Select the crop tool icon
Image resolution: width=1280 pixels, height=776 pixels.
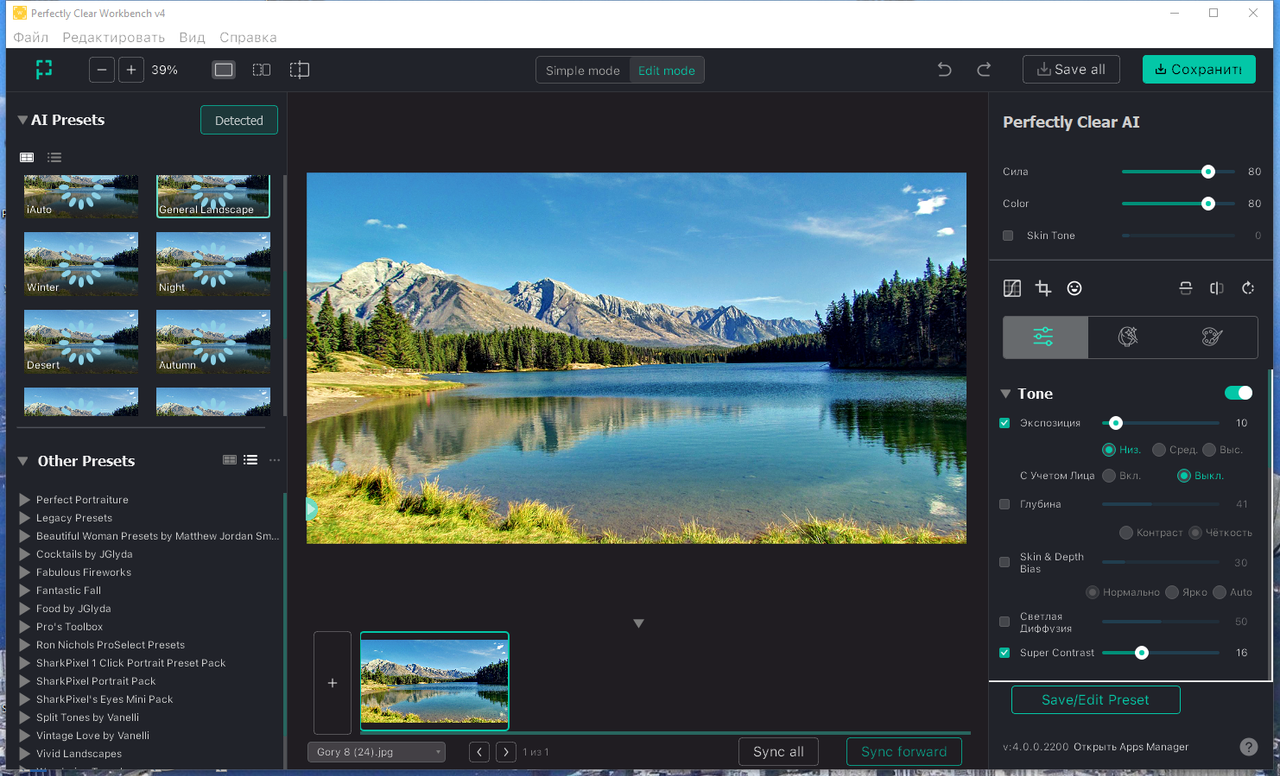pos(1043,288)
